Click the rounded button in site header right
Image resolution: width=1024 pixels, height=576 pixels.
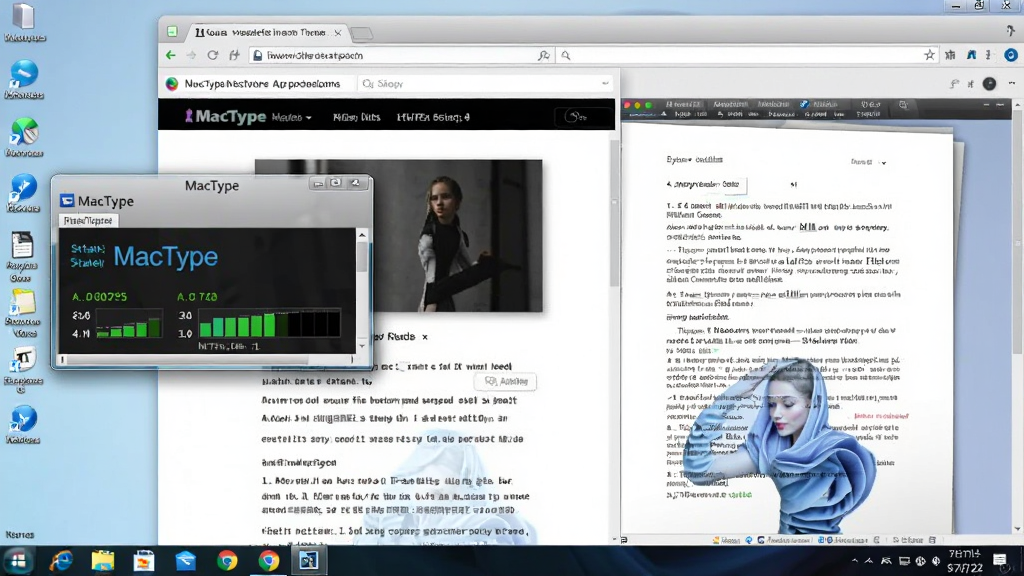point(583,117)
